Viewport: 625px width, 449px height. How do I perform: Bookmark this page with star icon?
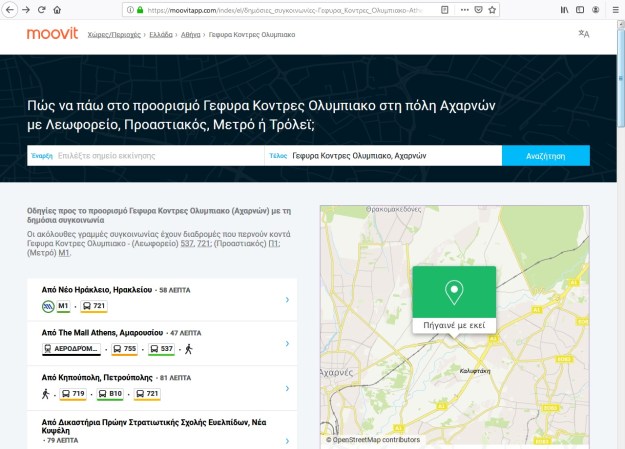pyautogui.click(x=493, y=9)
